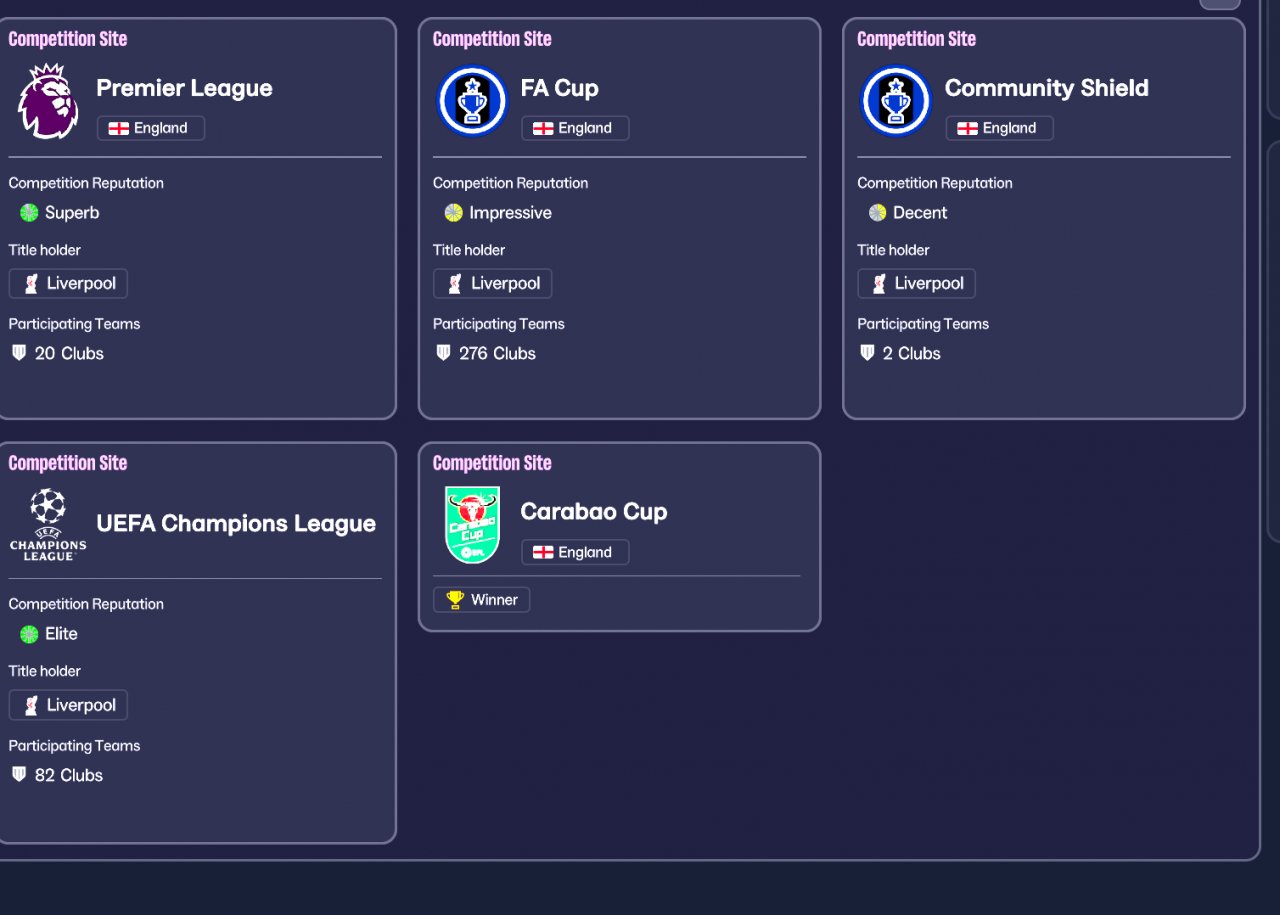
Task: Click the Superb reputation indicator icon
Action: 29,213
